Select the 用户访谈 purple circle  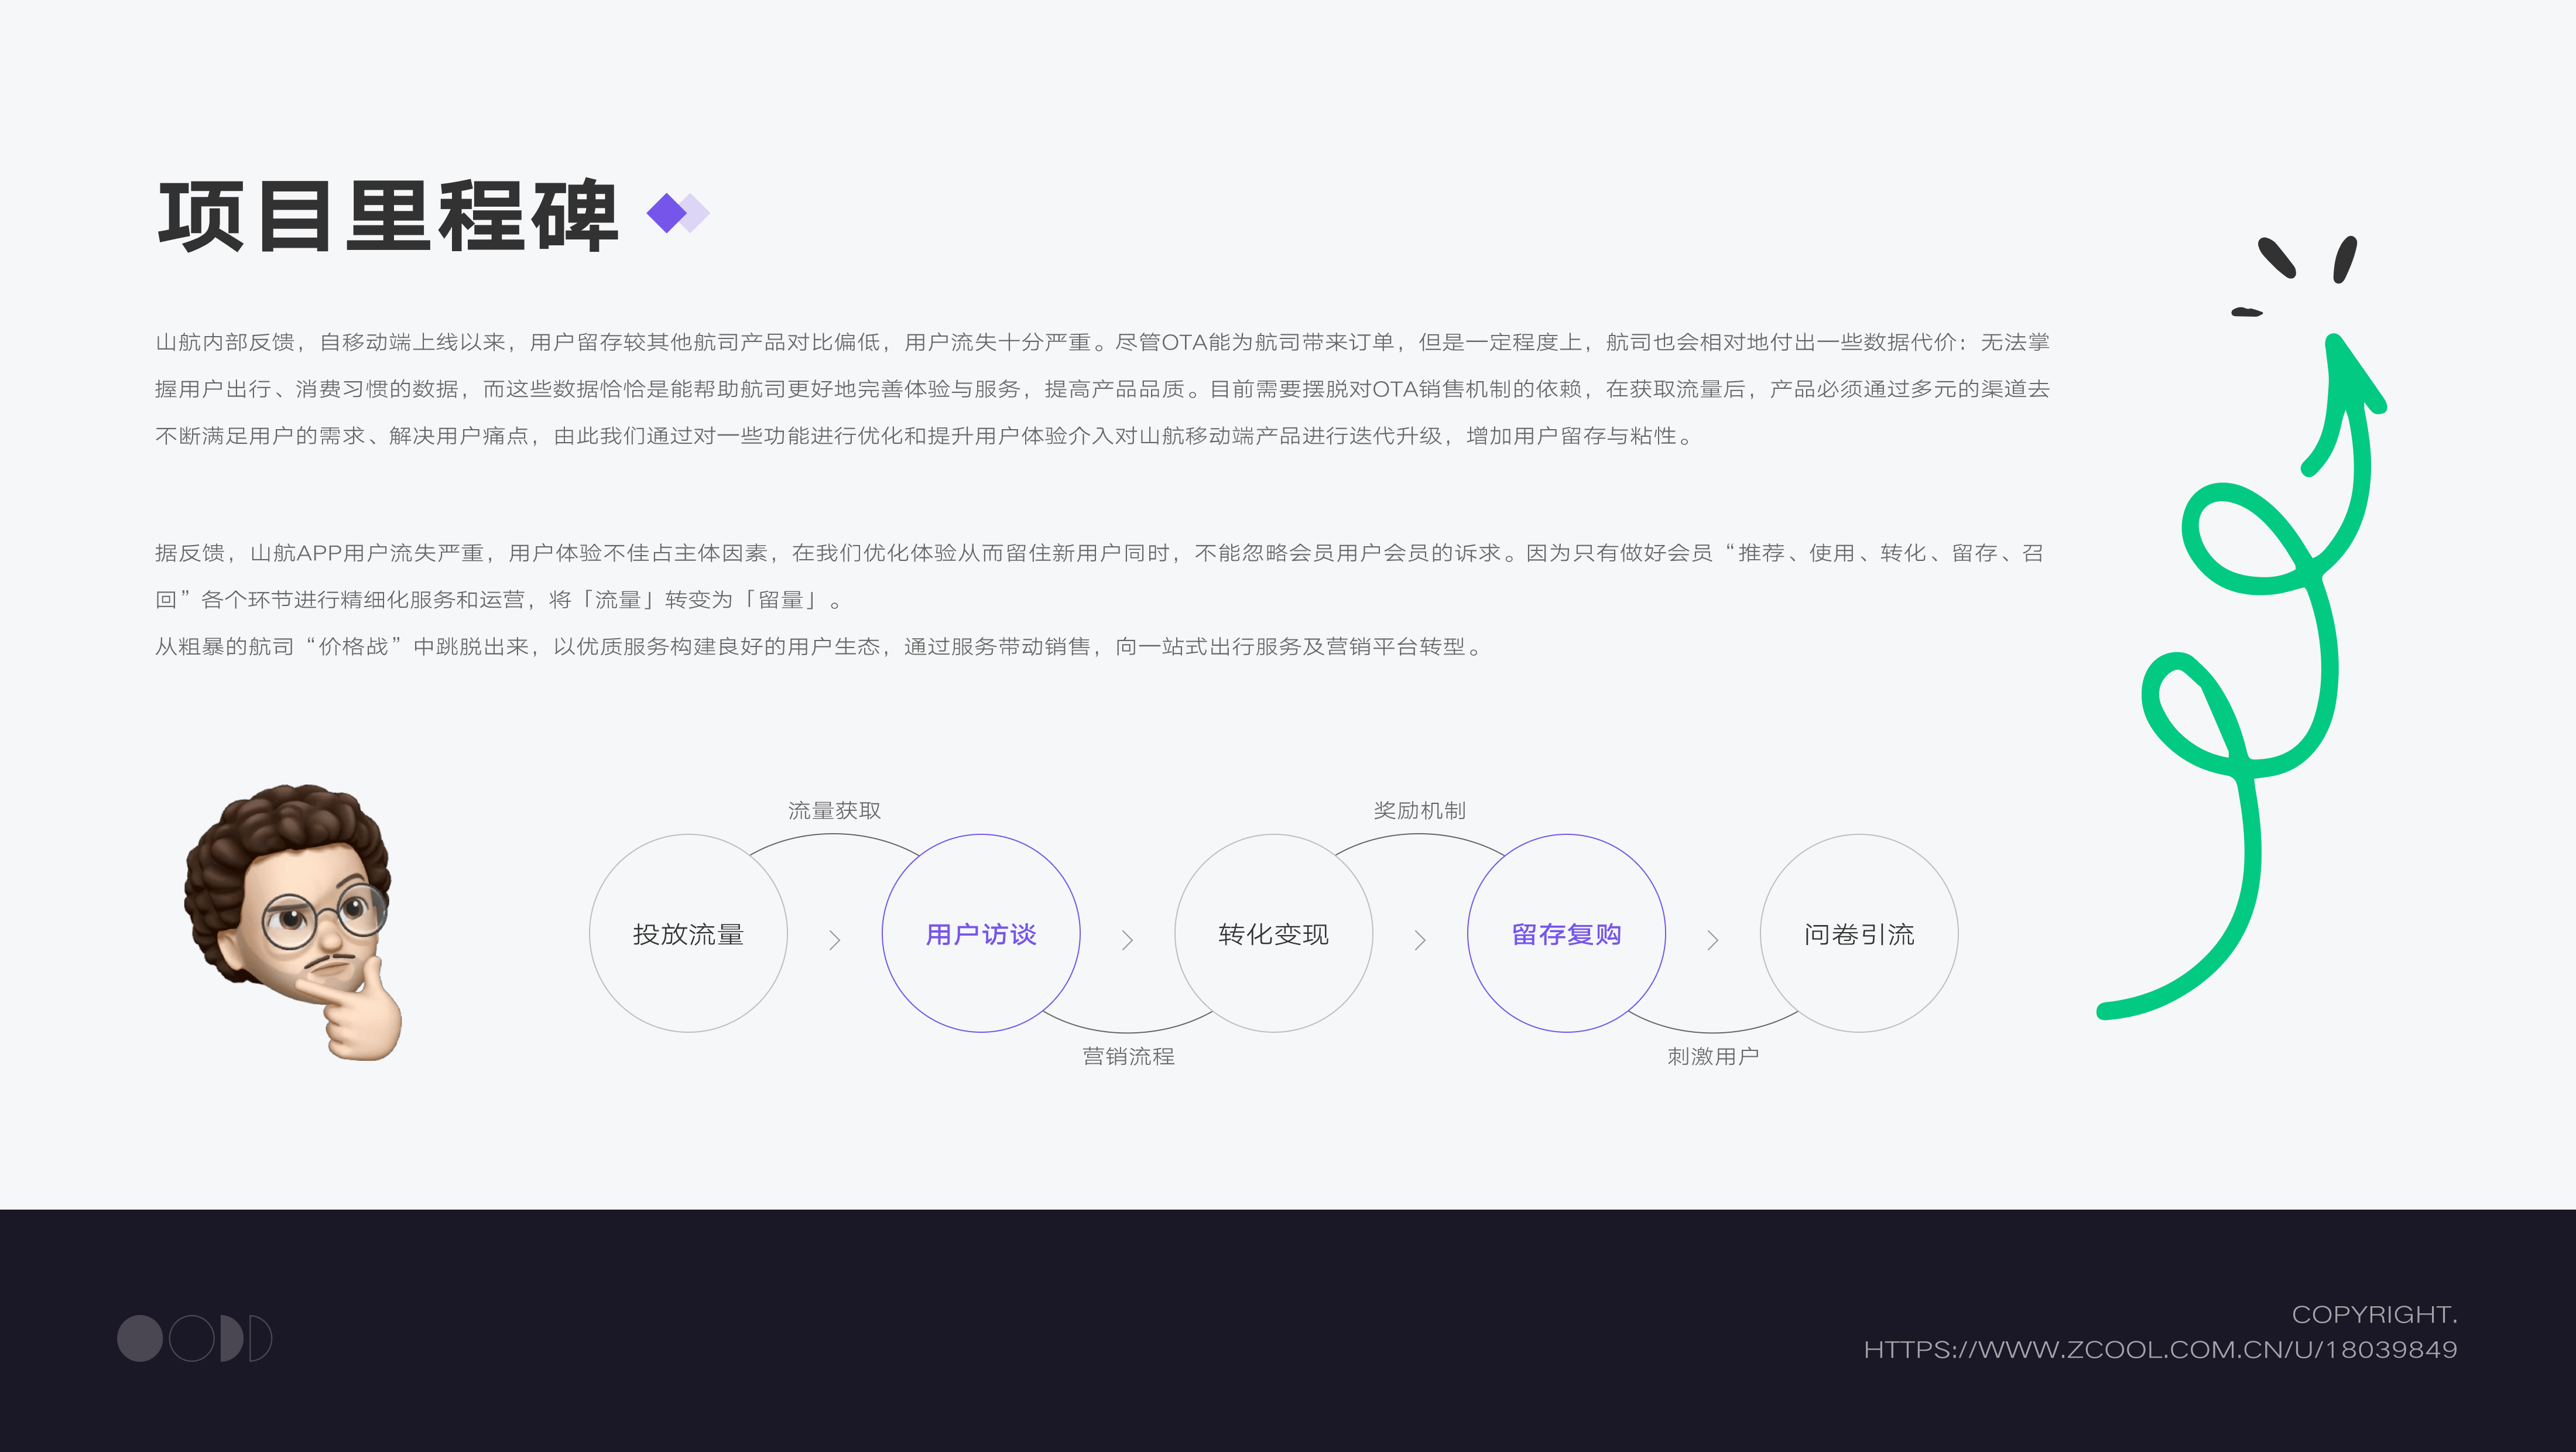[x=981, y=933]
